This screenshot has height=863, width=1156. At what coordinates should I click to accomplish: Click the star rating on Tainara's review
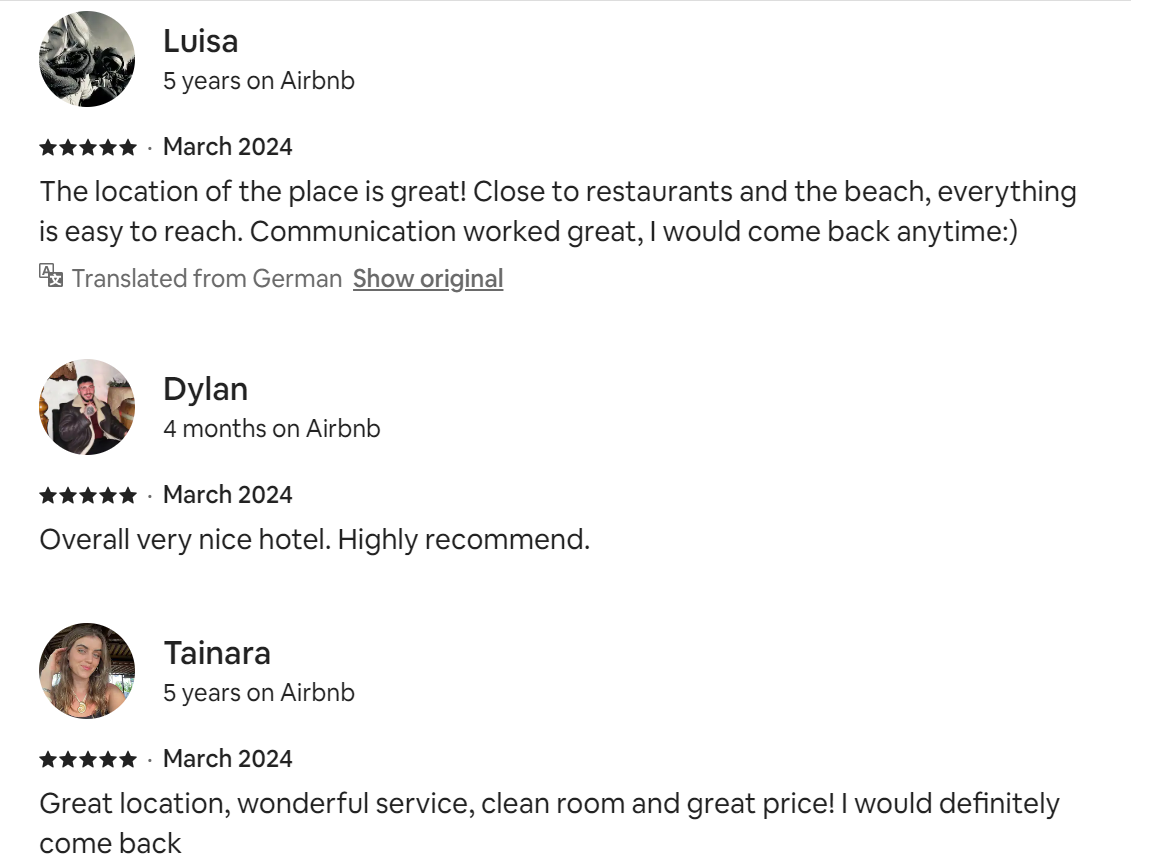88,760
